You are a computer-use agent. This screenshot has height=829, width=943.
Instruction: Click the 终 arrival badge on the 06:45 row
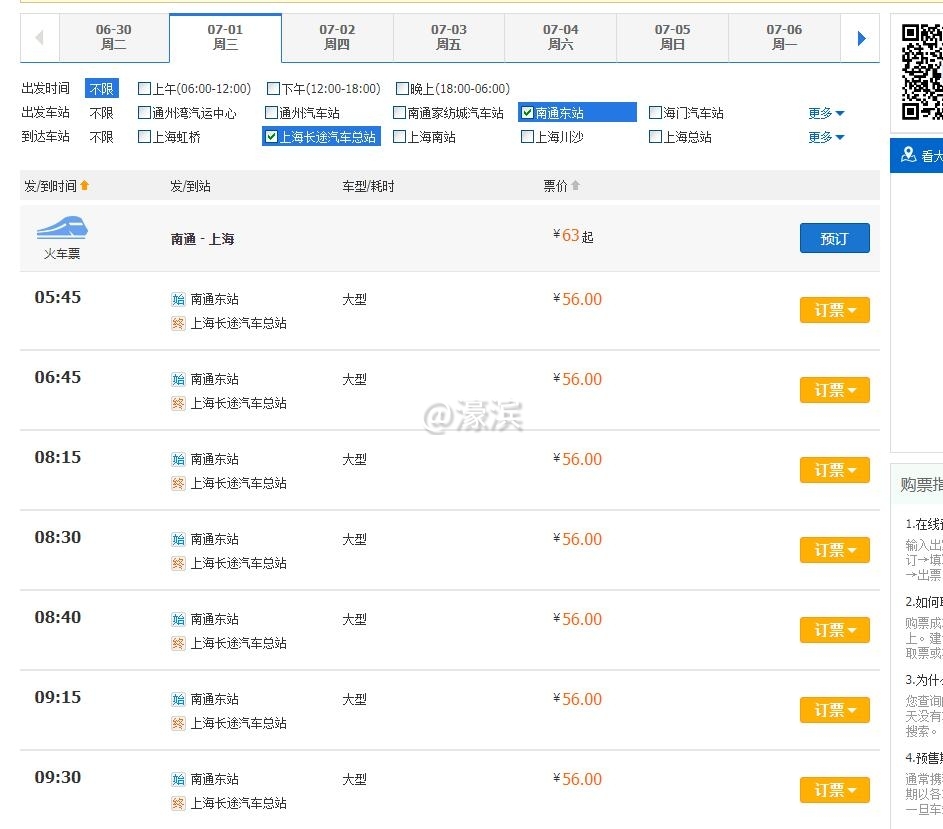coord(178,403)
